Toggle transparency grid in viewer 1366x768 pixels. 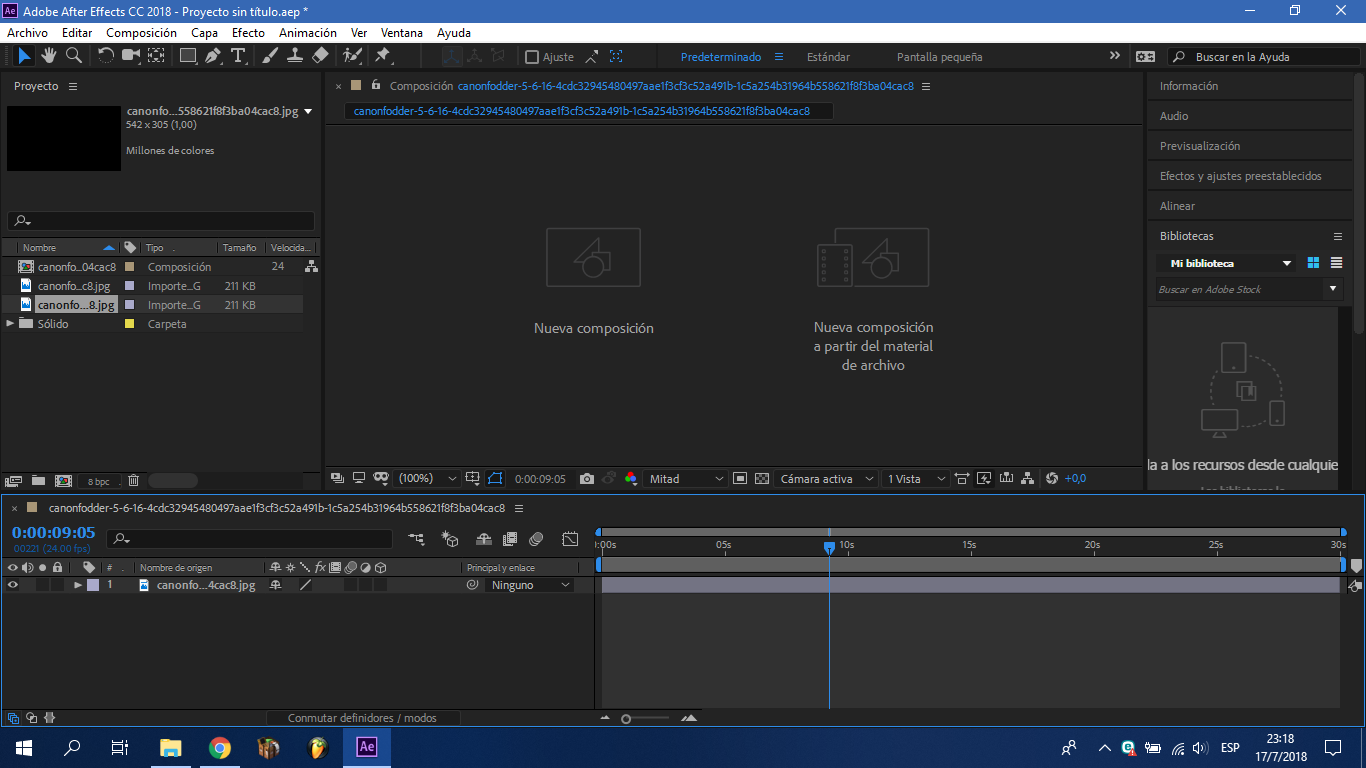coord(762,479)
